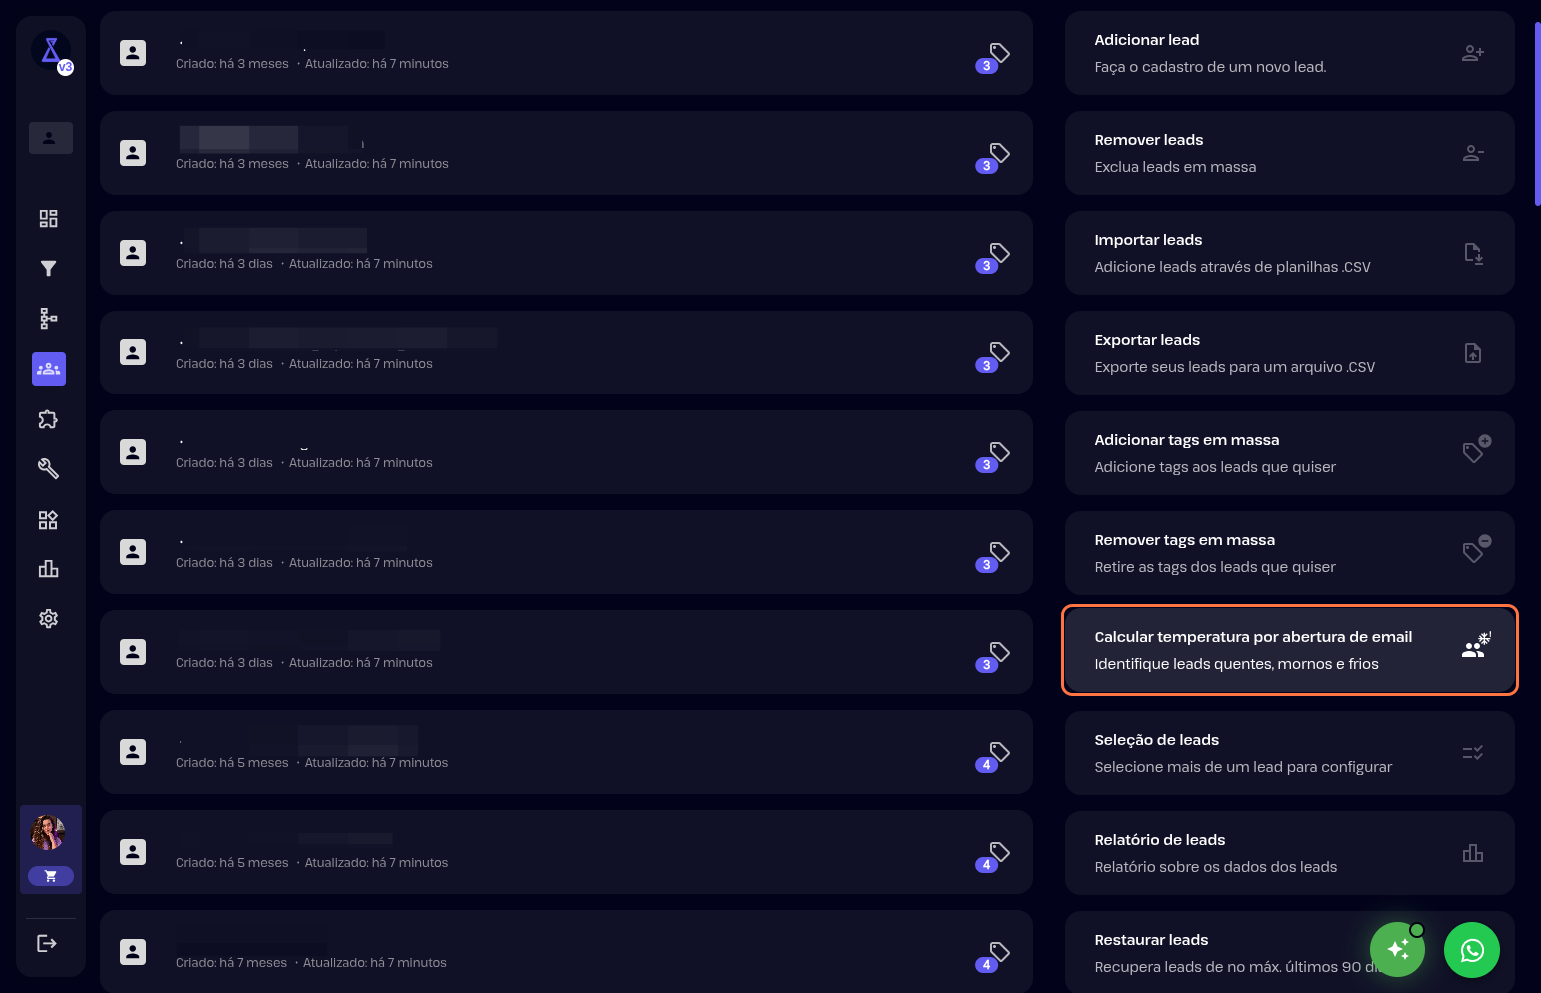
Task: Select Adicionar lead option
Action: click(1289, 53)
